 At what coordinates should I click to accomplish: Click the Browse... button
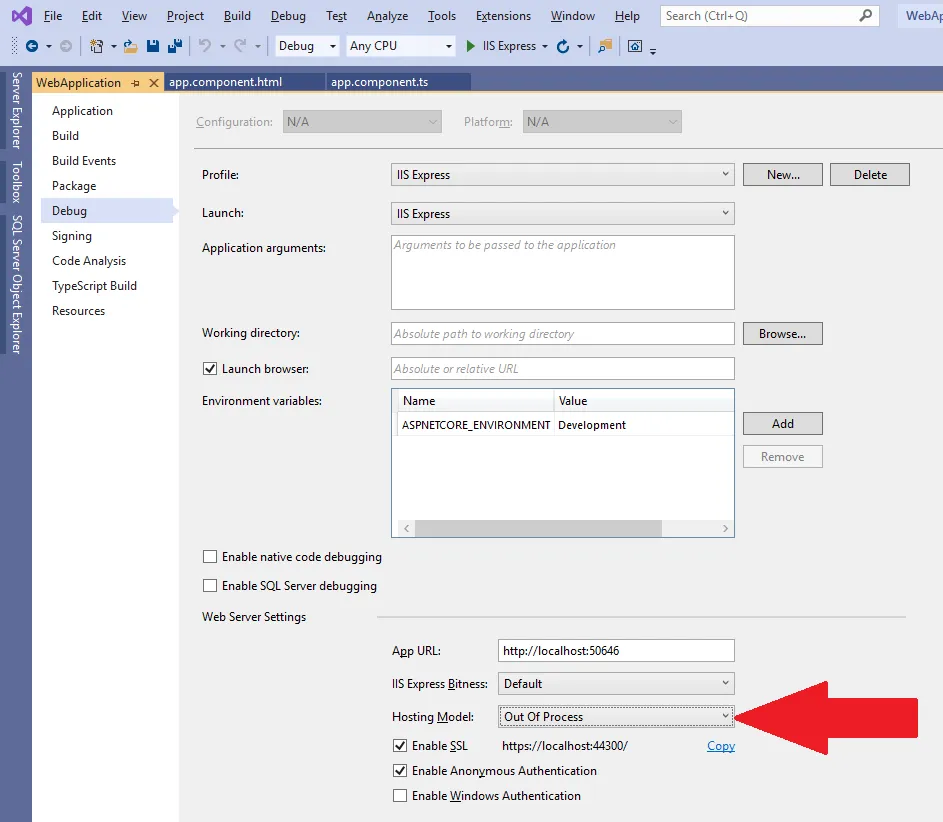pyautogui.click(x=782, y=334)
